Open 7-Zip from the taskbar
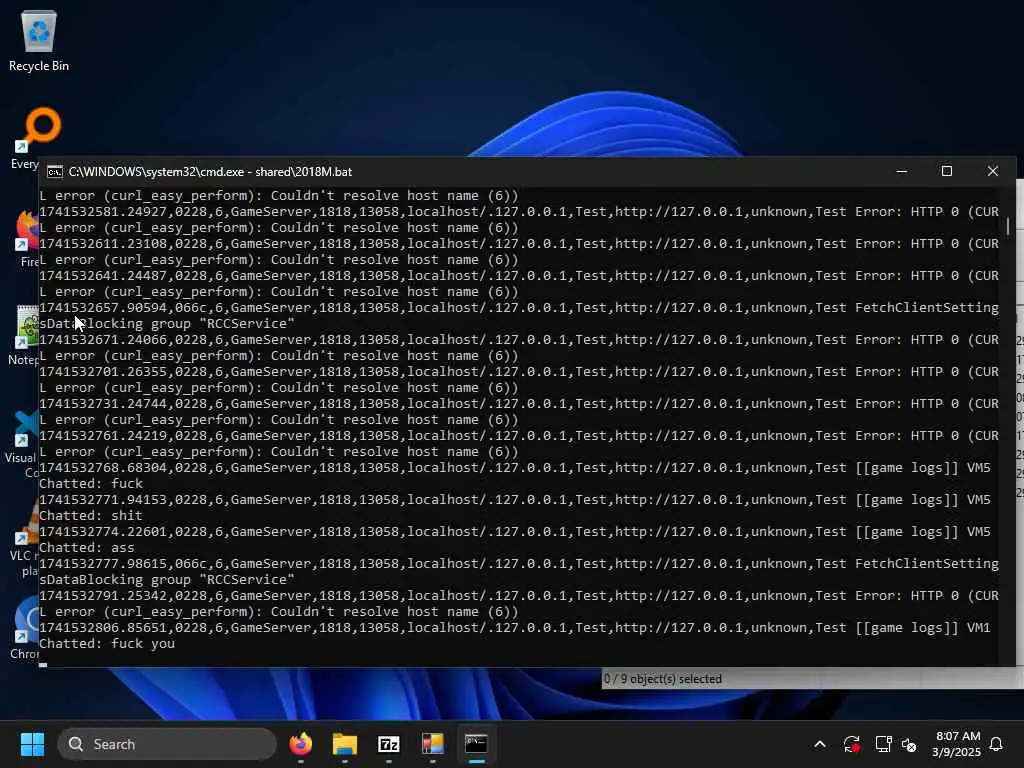This screenshot has width=1024, height=768. click(x=389, y=744)
